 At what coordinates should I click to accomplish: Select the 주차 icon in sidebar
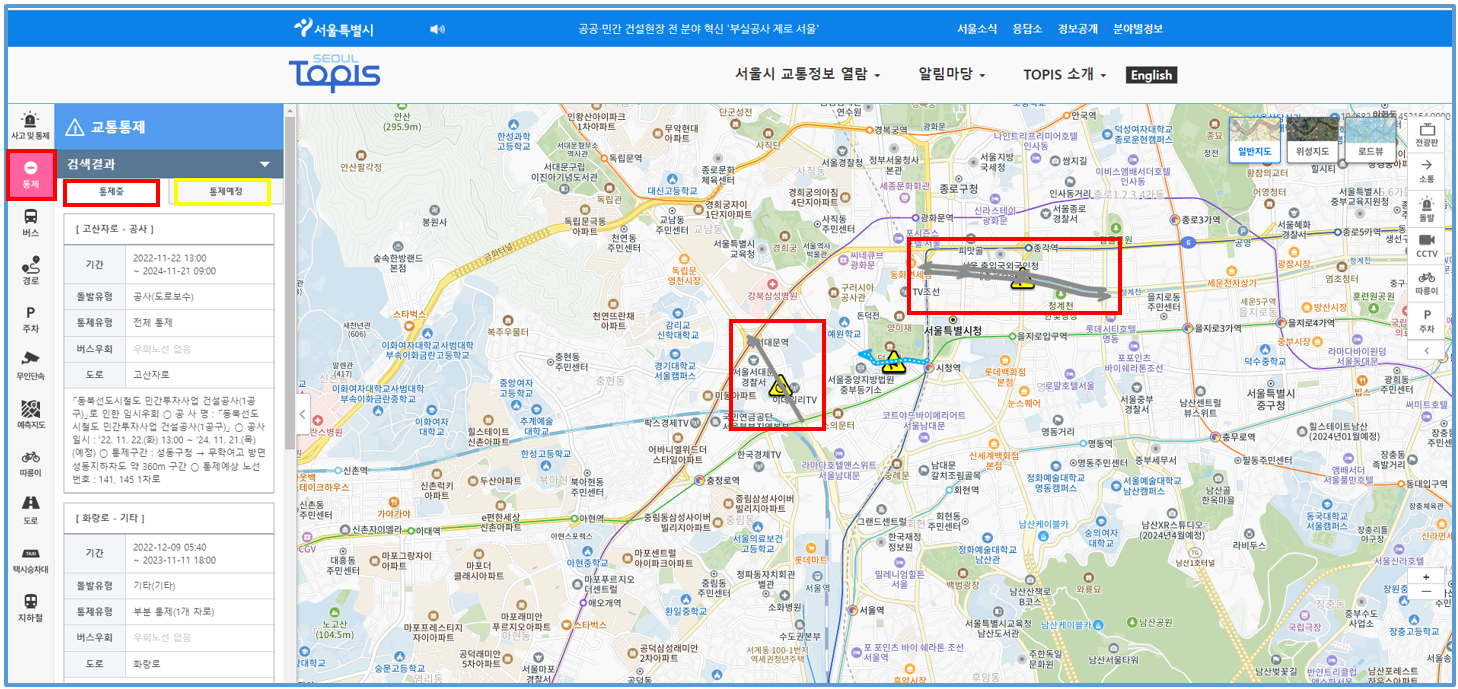pyautogui.click(x=32, y=316)
